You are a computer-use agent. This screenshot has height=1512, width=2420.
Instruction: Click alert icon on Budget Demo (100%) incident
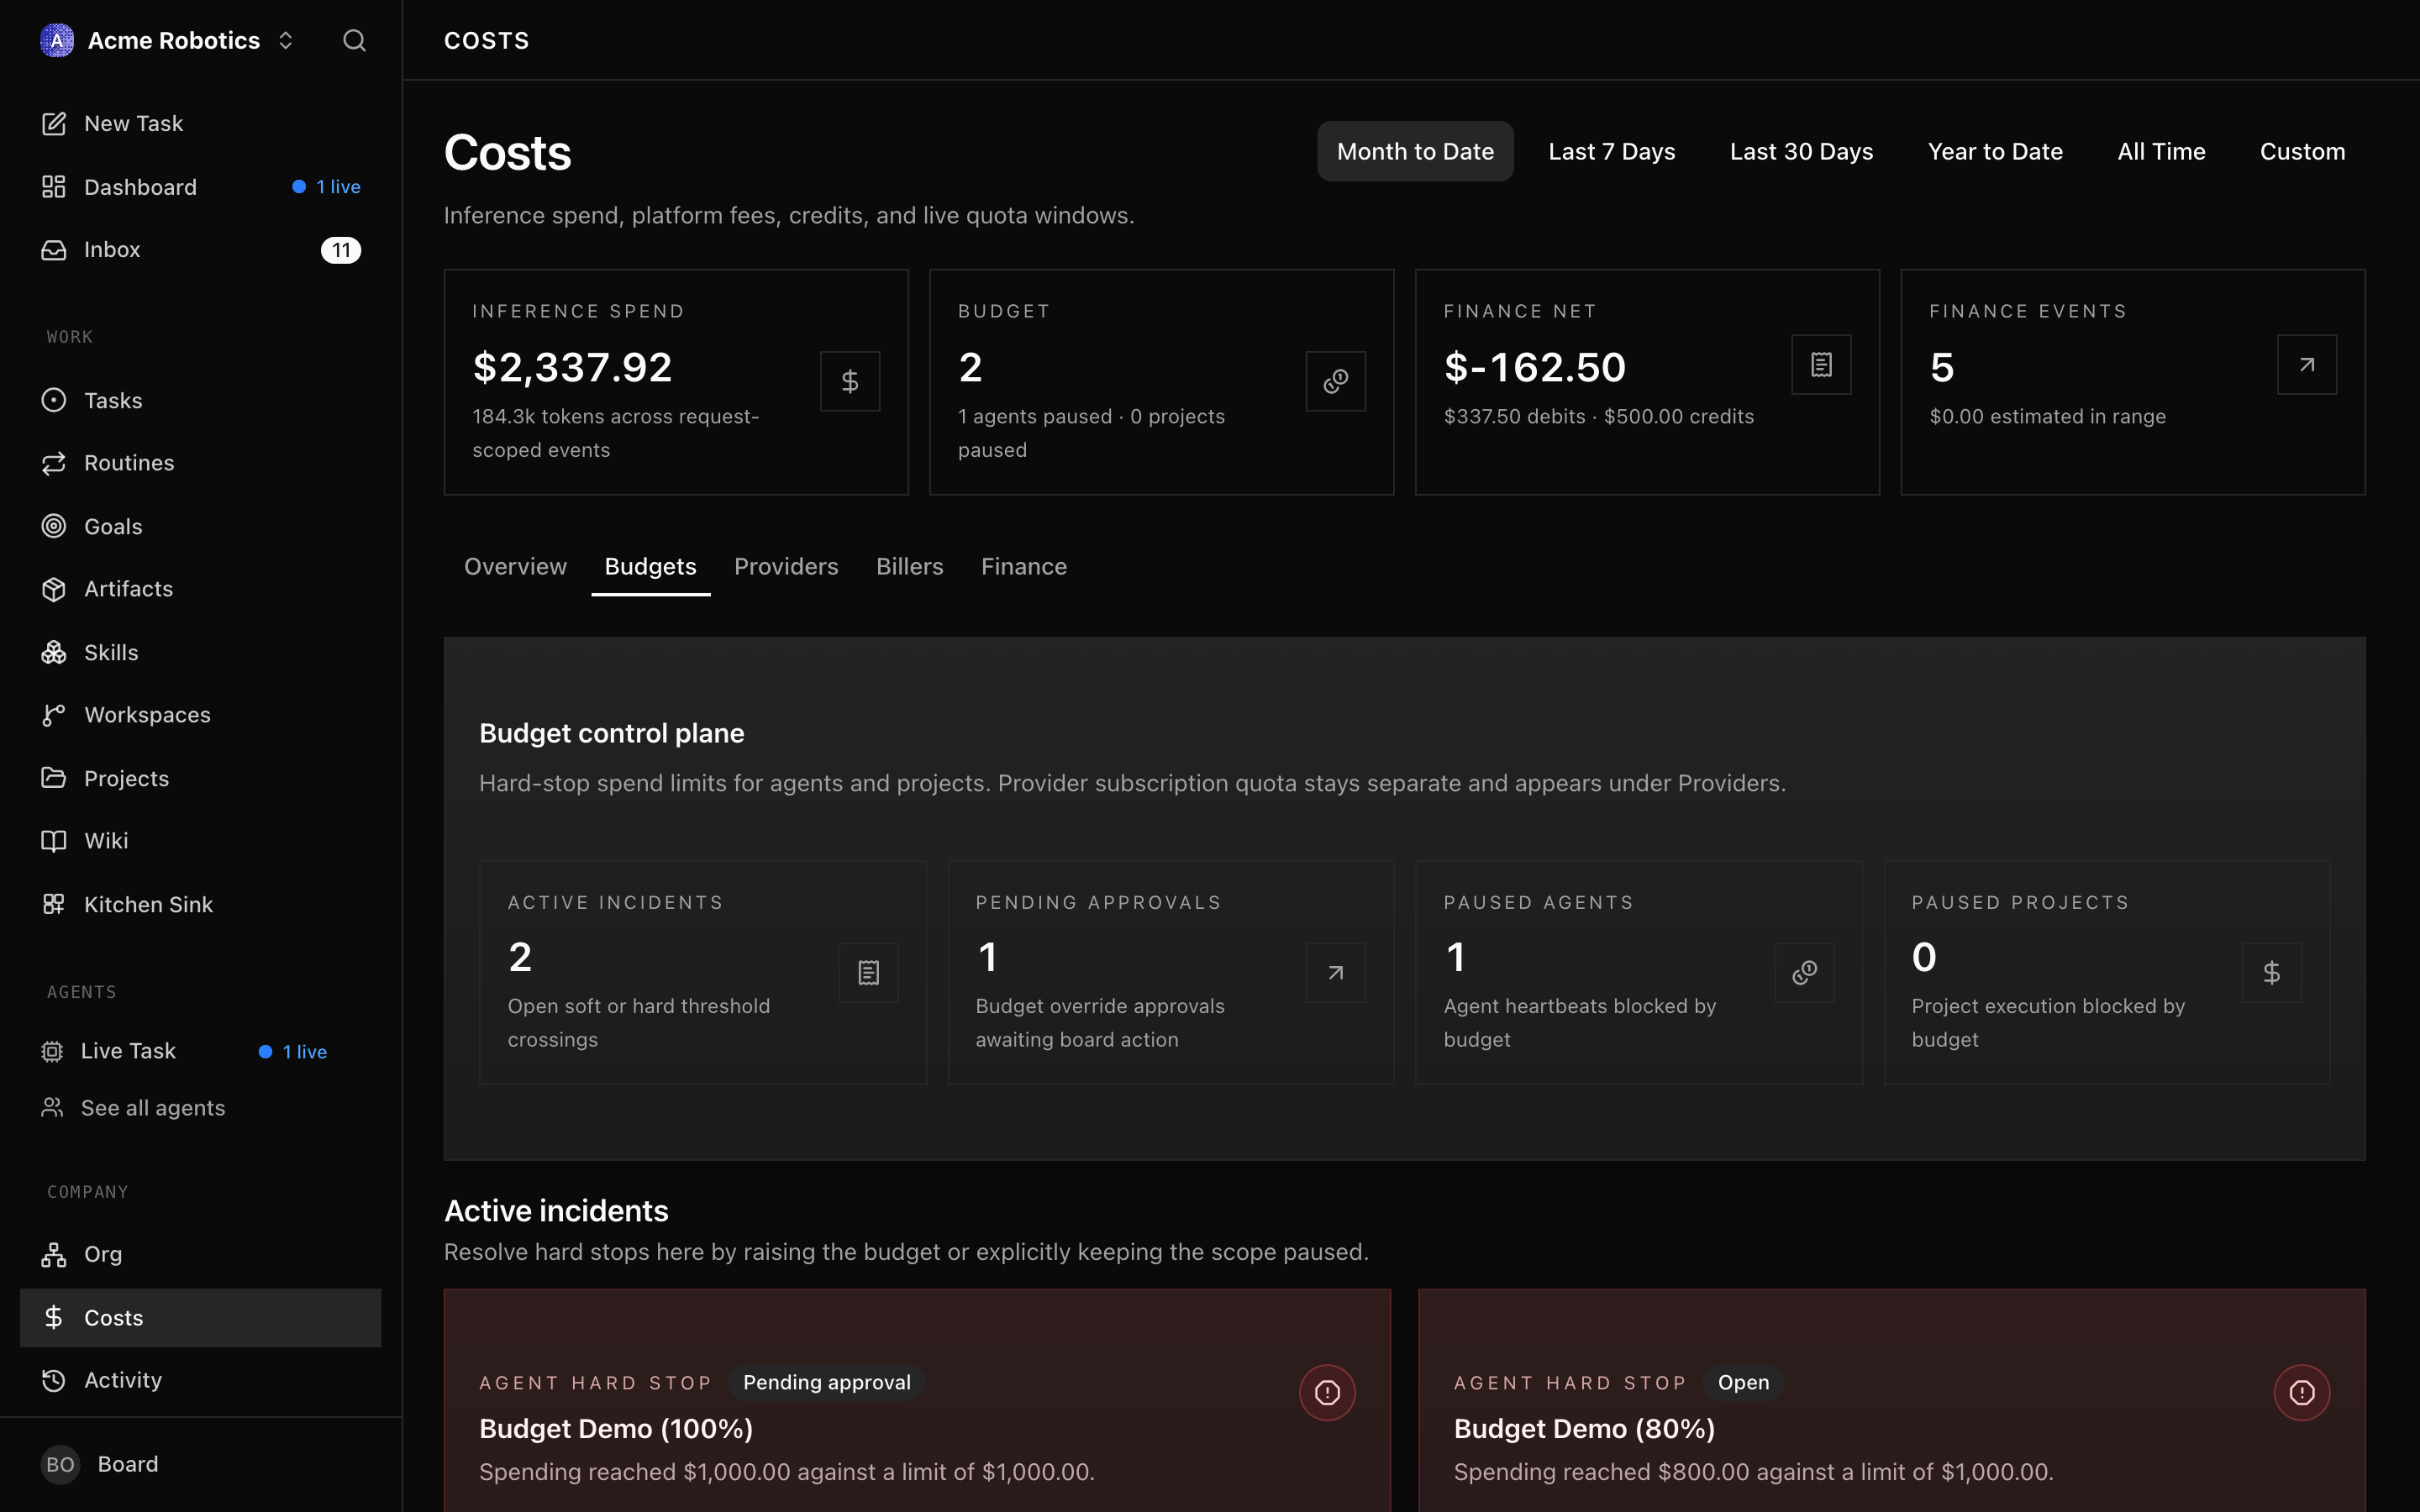coord(1327,1392)
